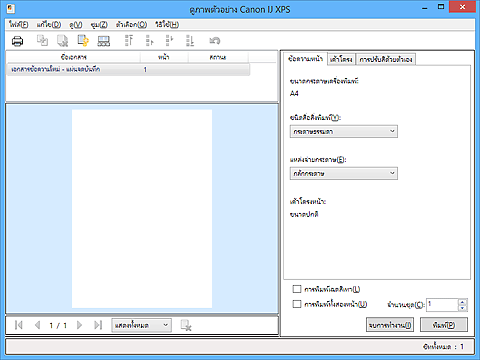
Task: Click the page count value in the document row
Action: pyautogui.click(x=145, y=69)
